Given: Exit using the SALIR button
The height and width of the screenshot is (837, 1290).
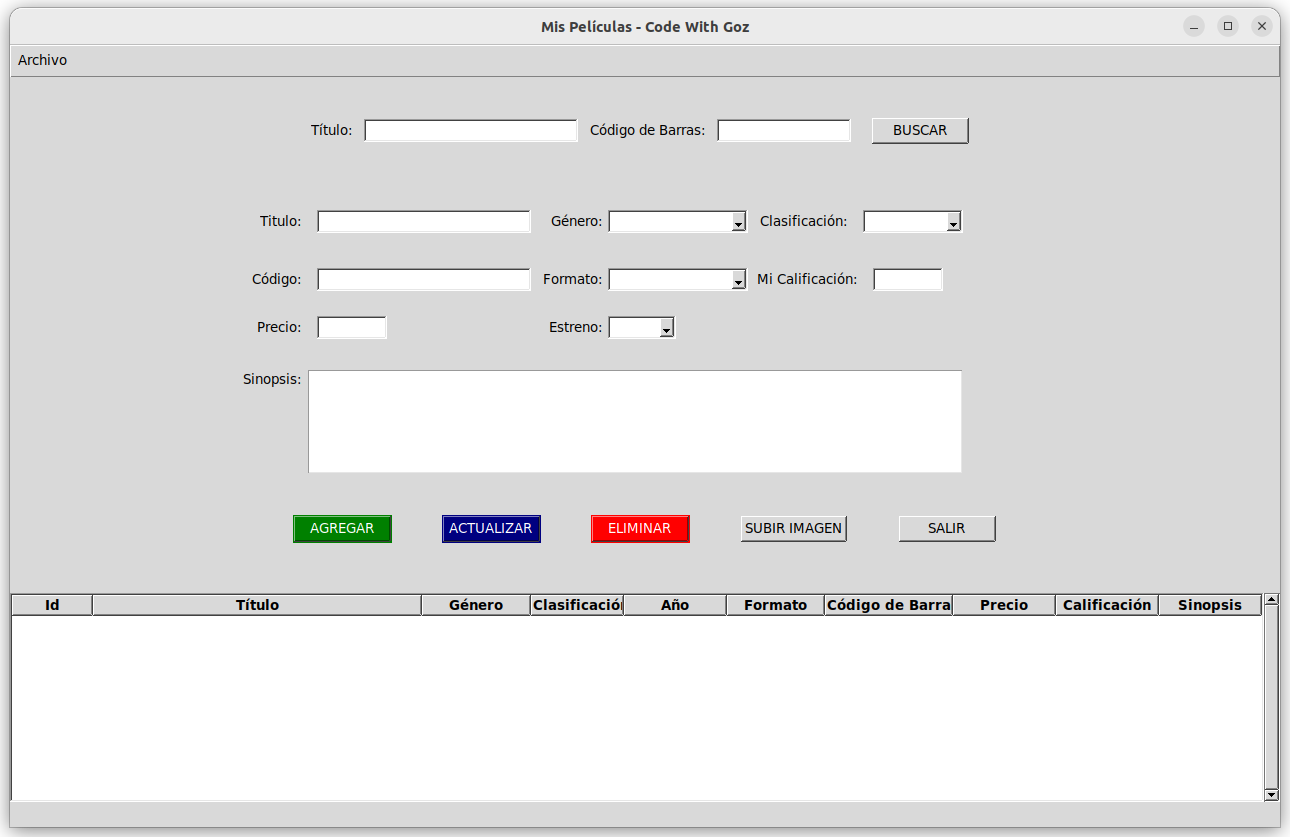Looking at the screenshot, I should [946, 528].
